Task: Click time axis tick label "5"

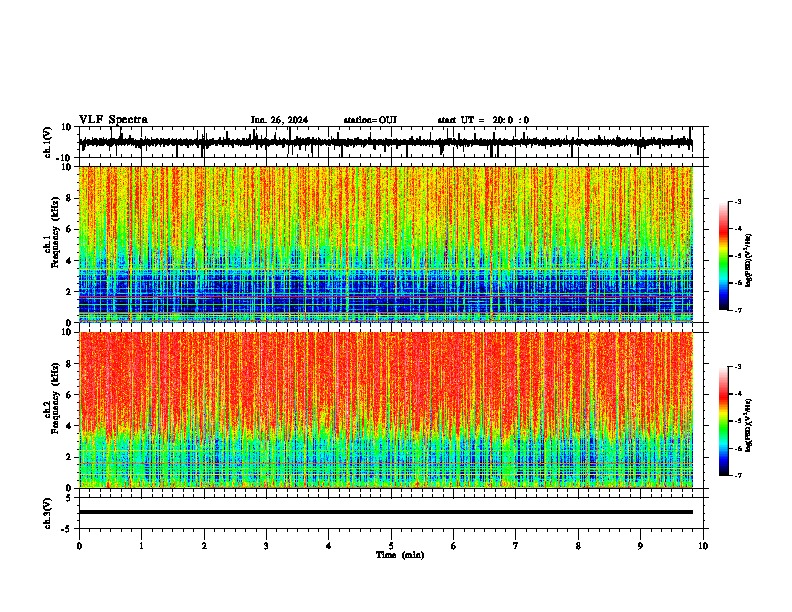Action: point(391,546)
